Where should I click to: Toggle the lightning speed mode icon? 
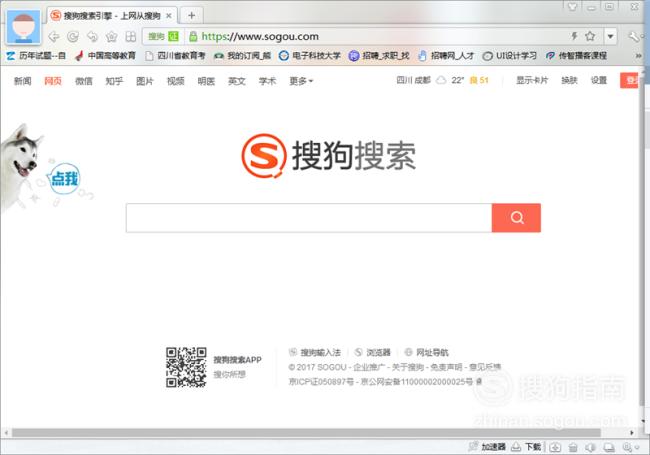click(575, 36)
